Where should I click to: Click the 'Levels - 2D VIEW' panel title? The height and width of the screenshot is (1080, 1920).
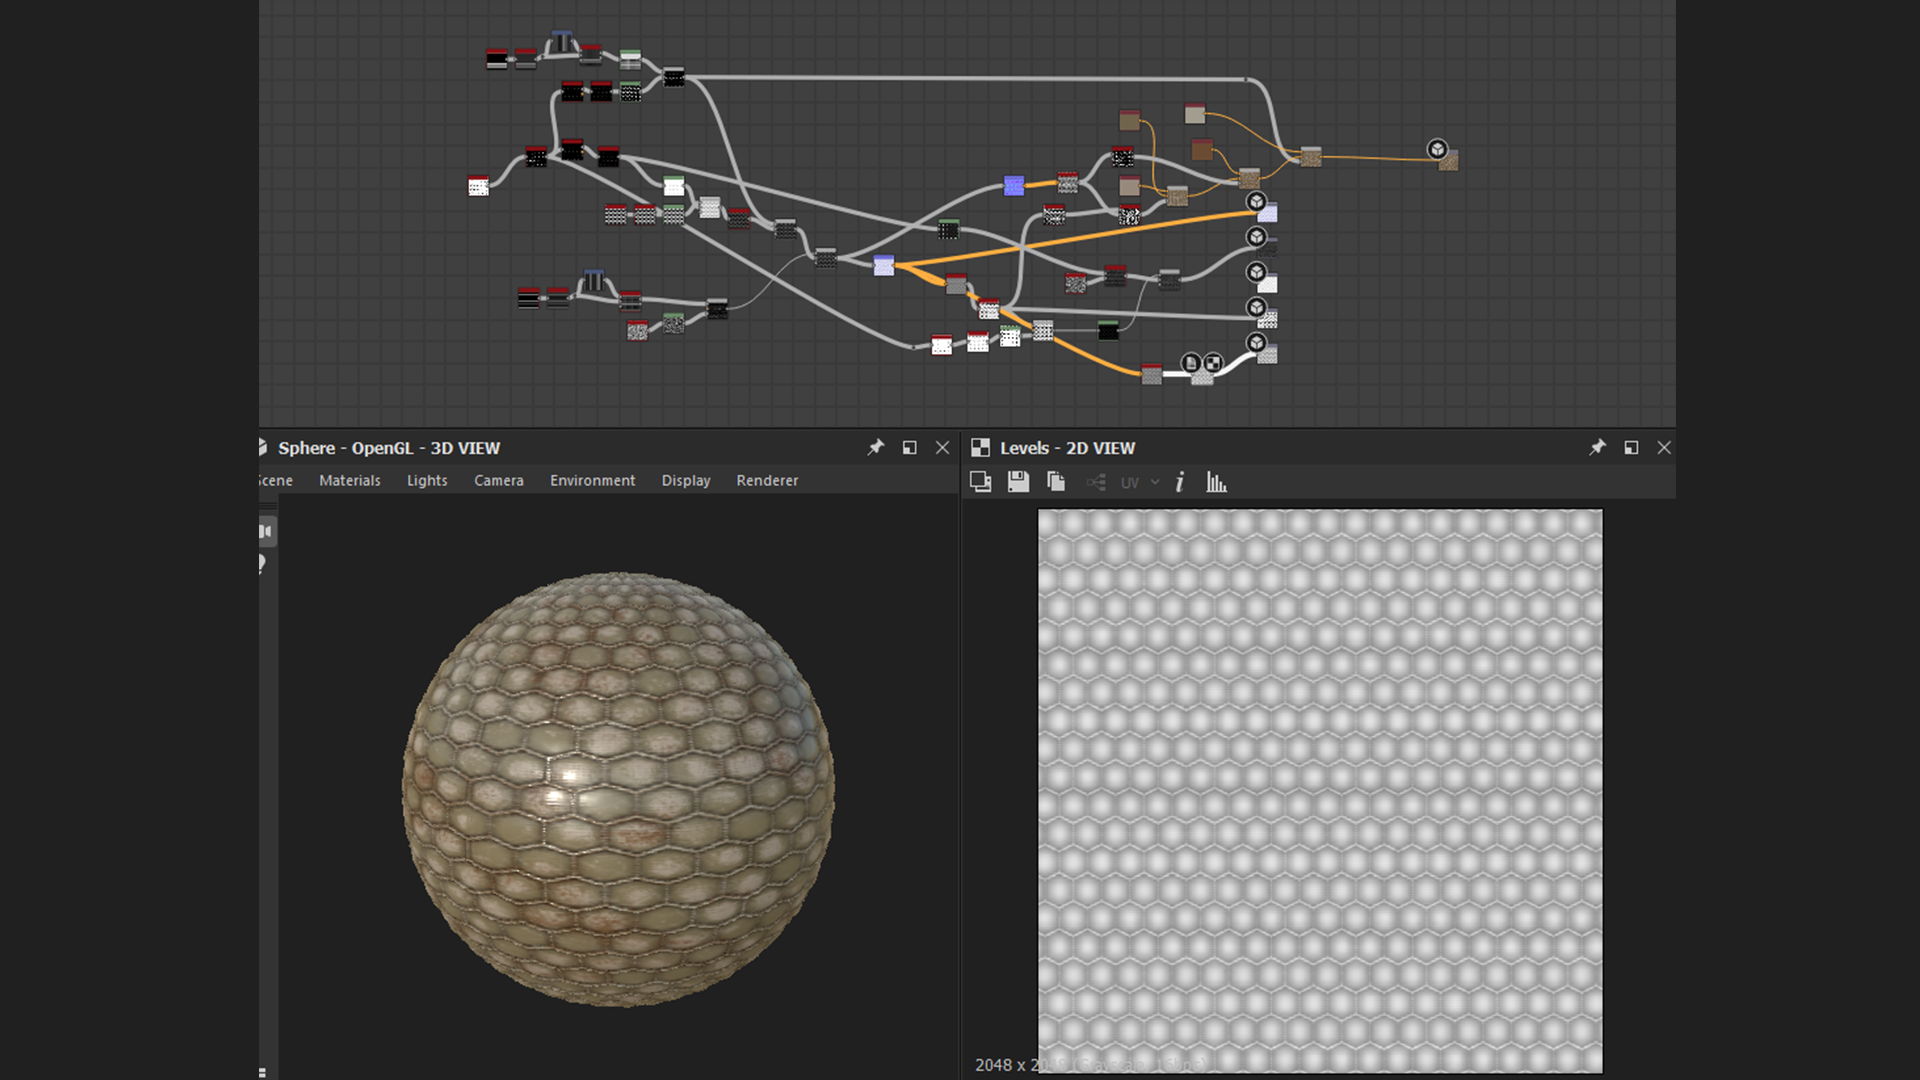(1067, 448)
